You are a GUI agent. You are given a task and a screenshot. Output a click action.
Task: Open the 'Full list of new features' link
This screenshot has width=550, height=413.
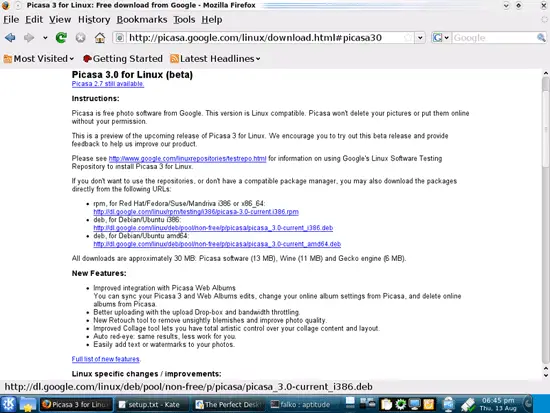[x=106, y=359]
